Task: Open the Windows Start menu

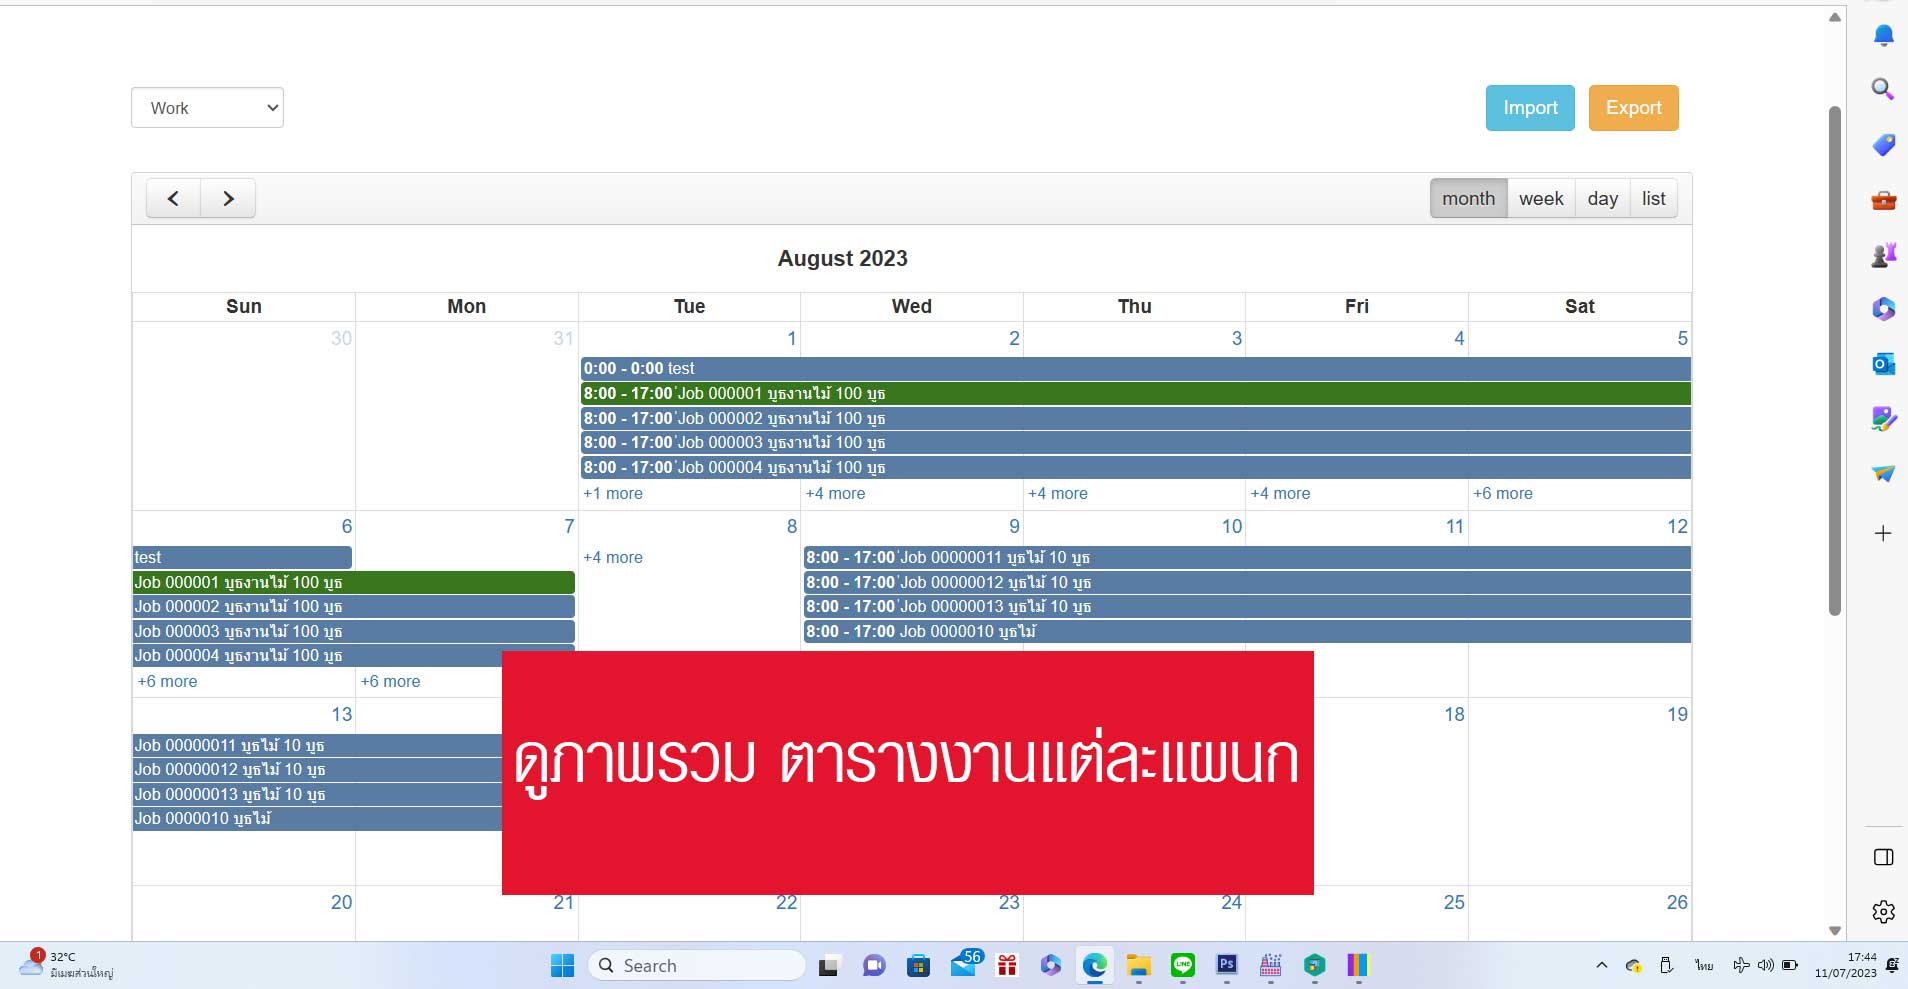Action: [562, 965]
